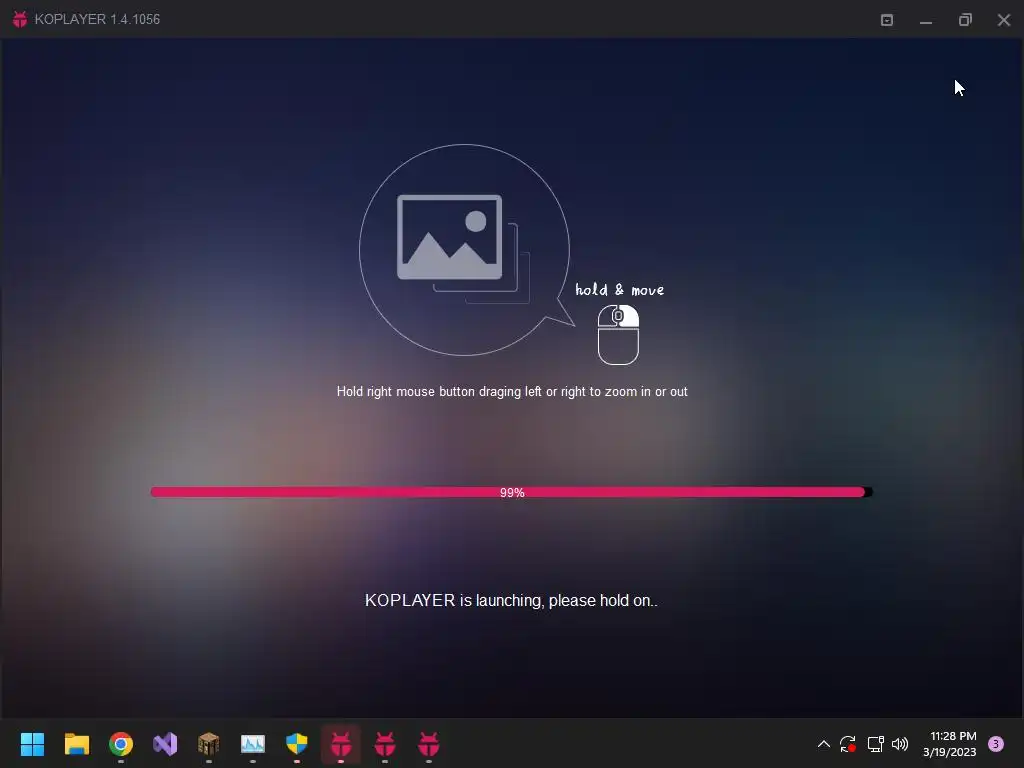Minimize the KOPLAYER window

(926, 22)
